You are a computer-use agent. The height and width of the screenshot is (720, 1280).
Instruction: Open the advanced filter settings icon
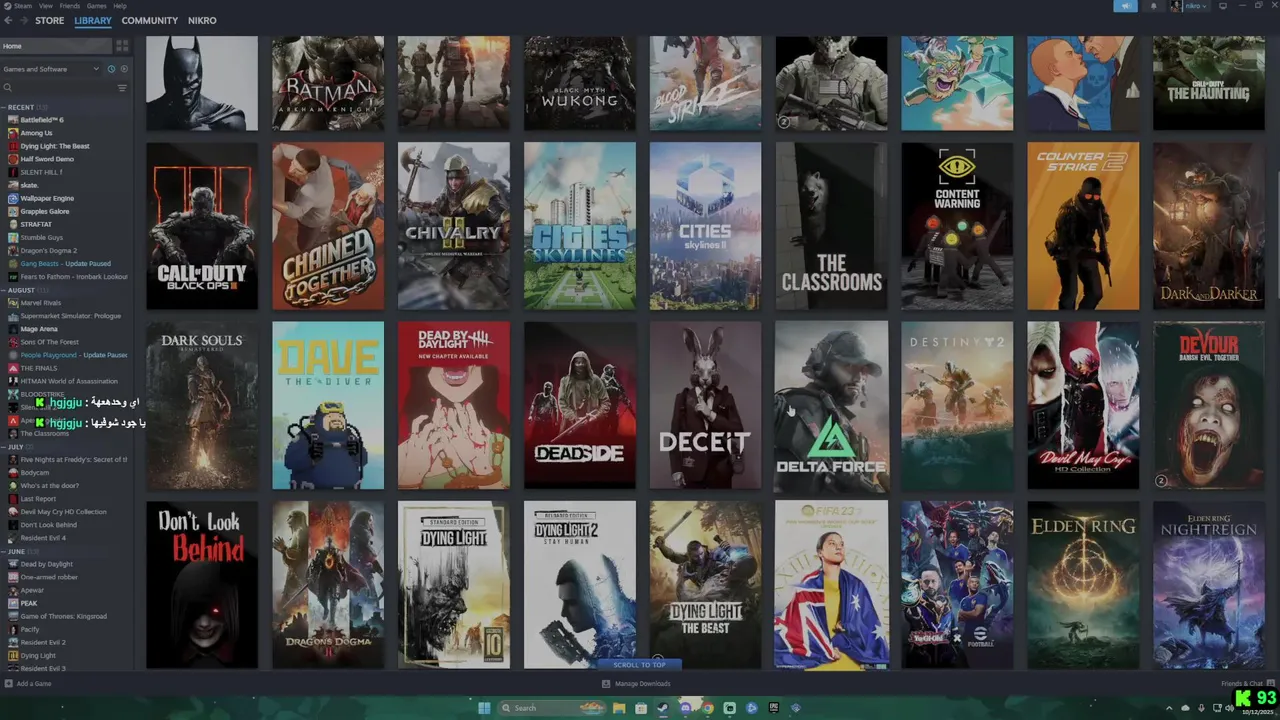pos(122,88)
